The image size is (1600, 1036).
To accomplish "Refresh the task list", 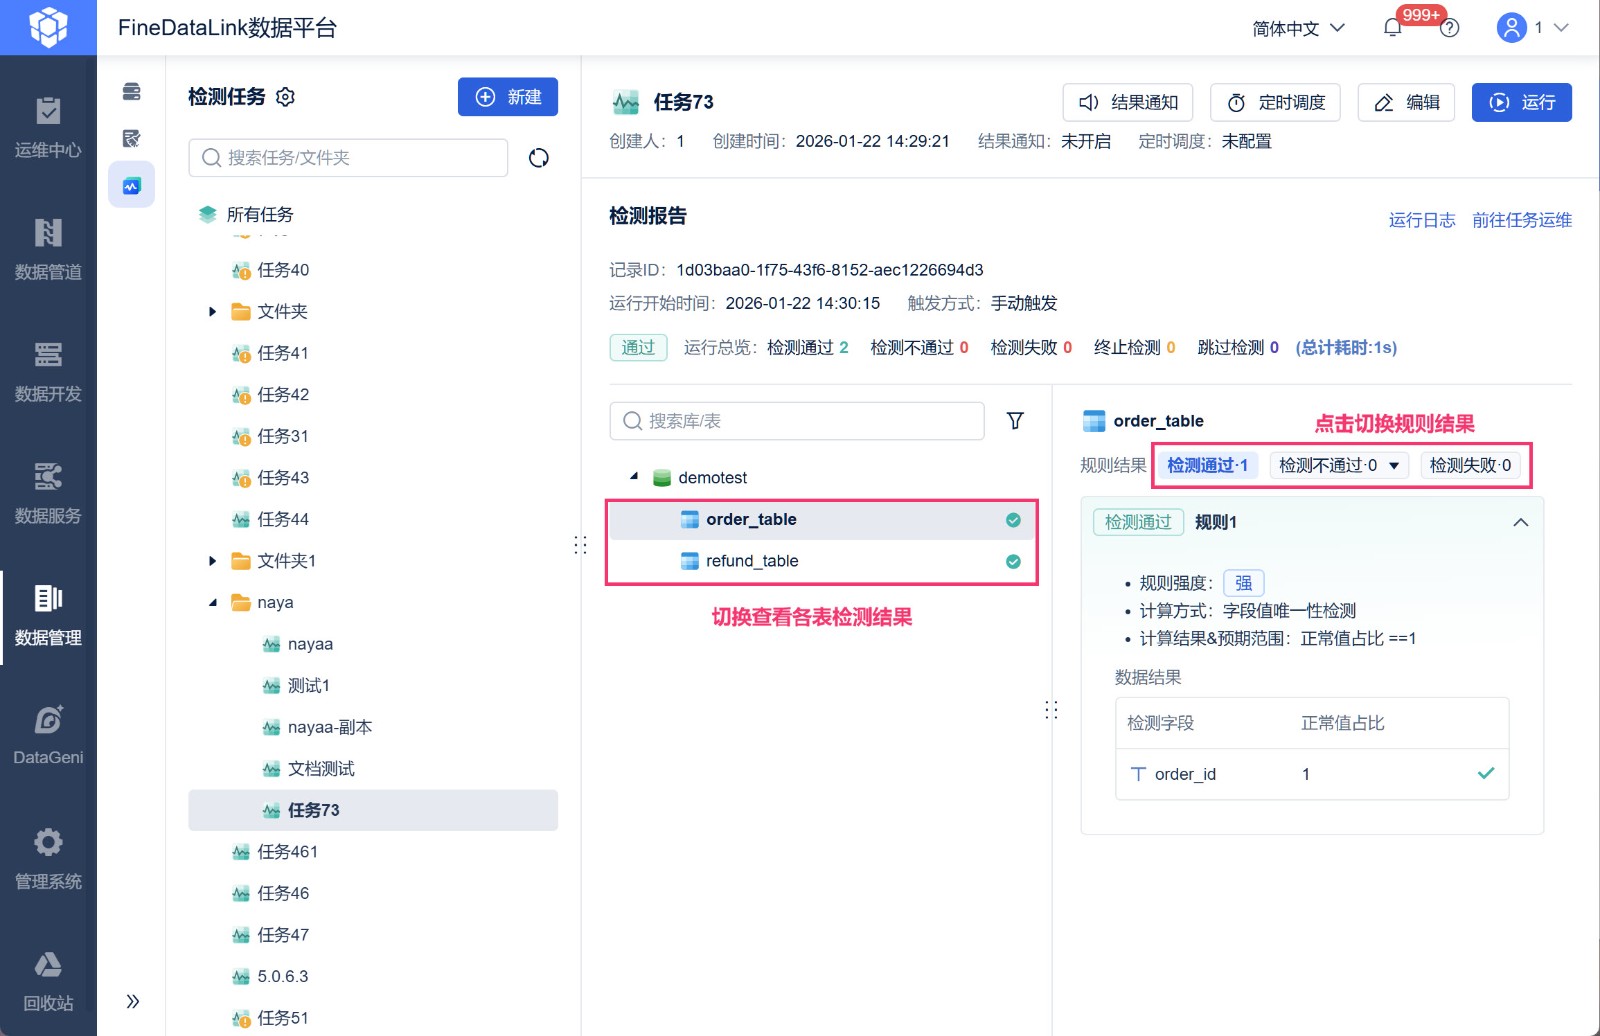I will [538, 158].
